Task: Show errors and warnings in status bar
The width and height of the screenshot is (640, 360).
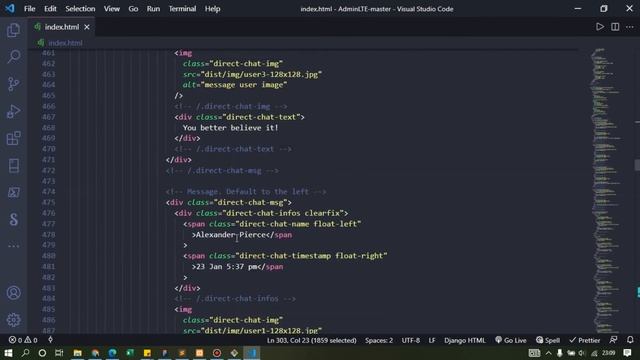Action: (x=23, y=340)
